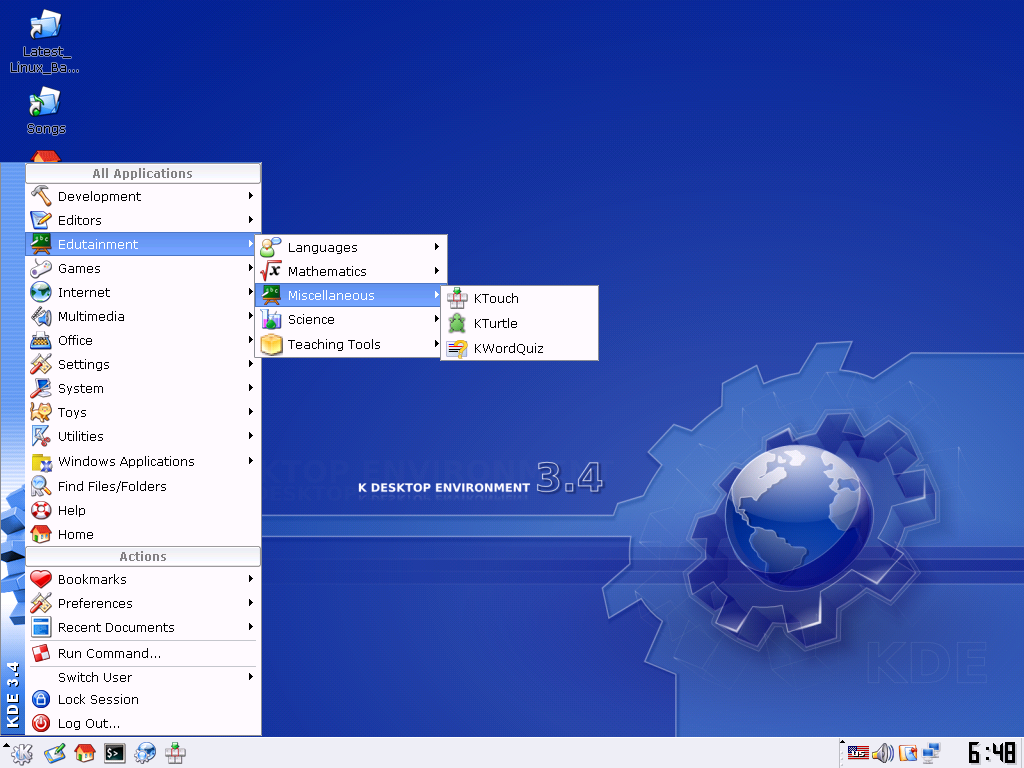Viewport: 1024px width, 768px height.
Task: Click the panel hide arrow at left
Action: tap(5, 745)
